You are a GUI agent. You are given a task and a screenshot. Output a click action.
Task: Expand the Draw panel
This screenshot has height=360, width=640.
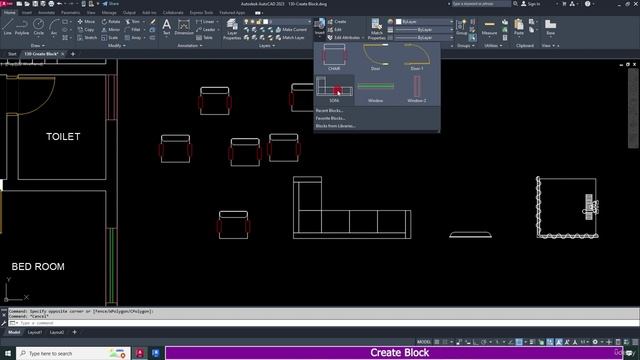point(38,46)
